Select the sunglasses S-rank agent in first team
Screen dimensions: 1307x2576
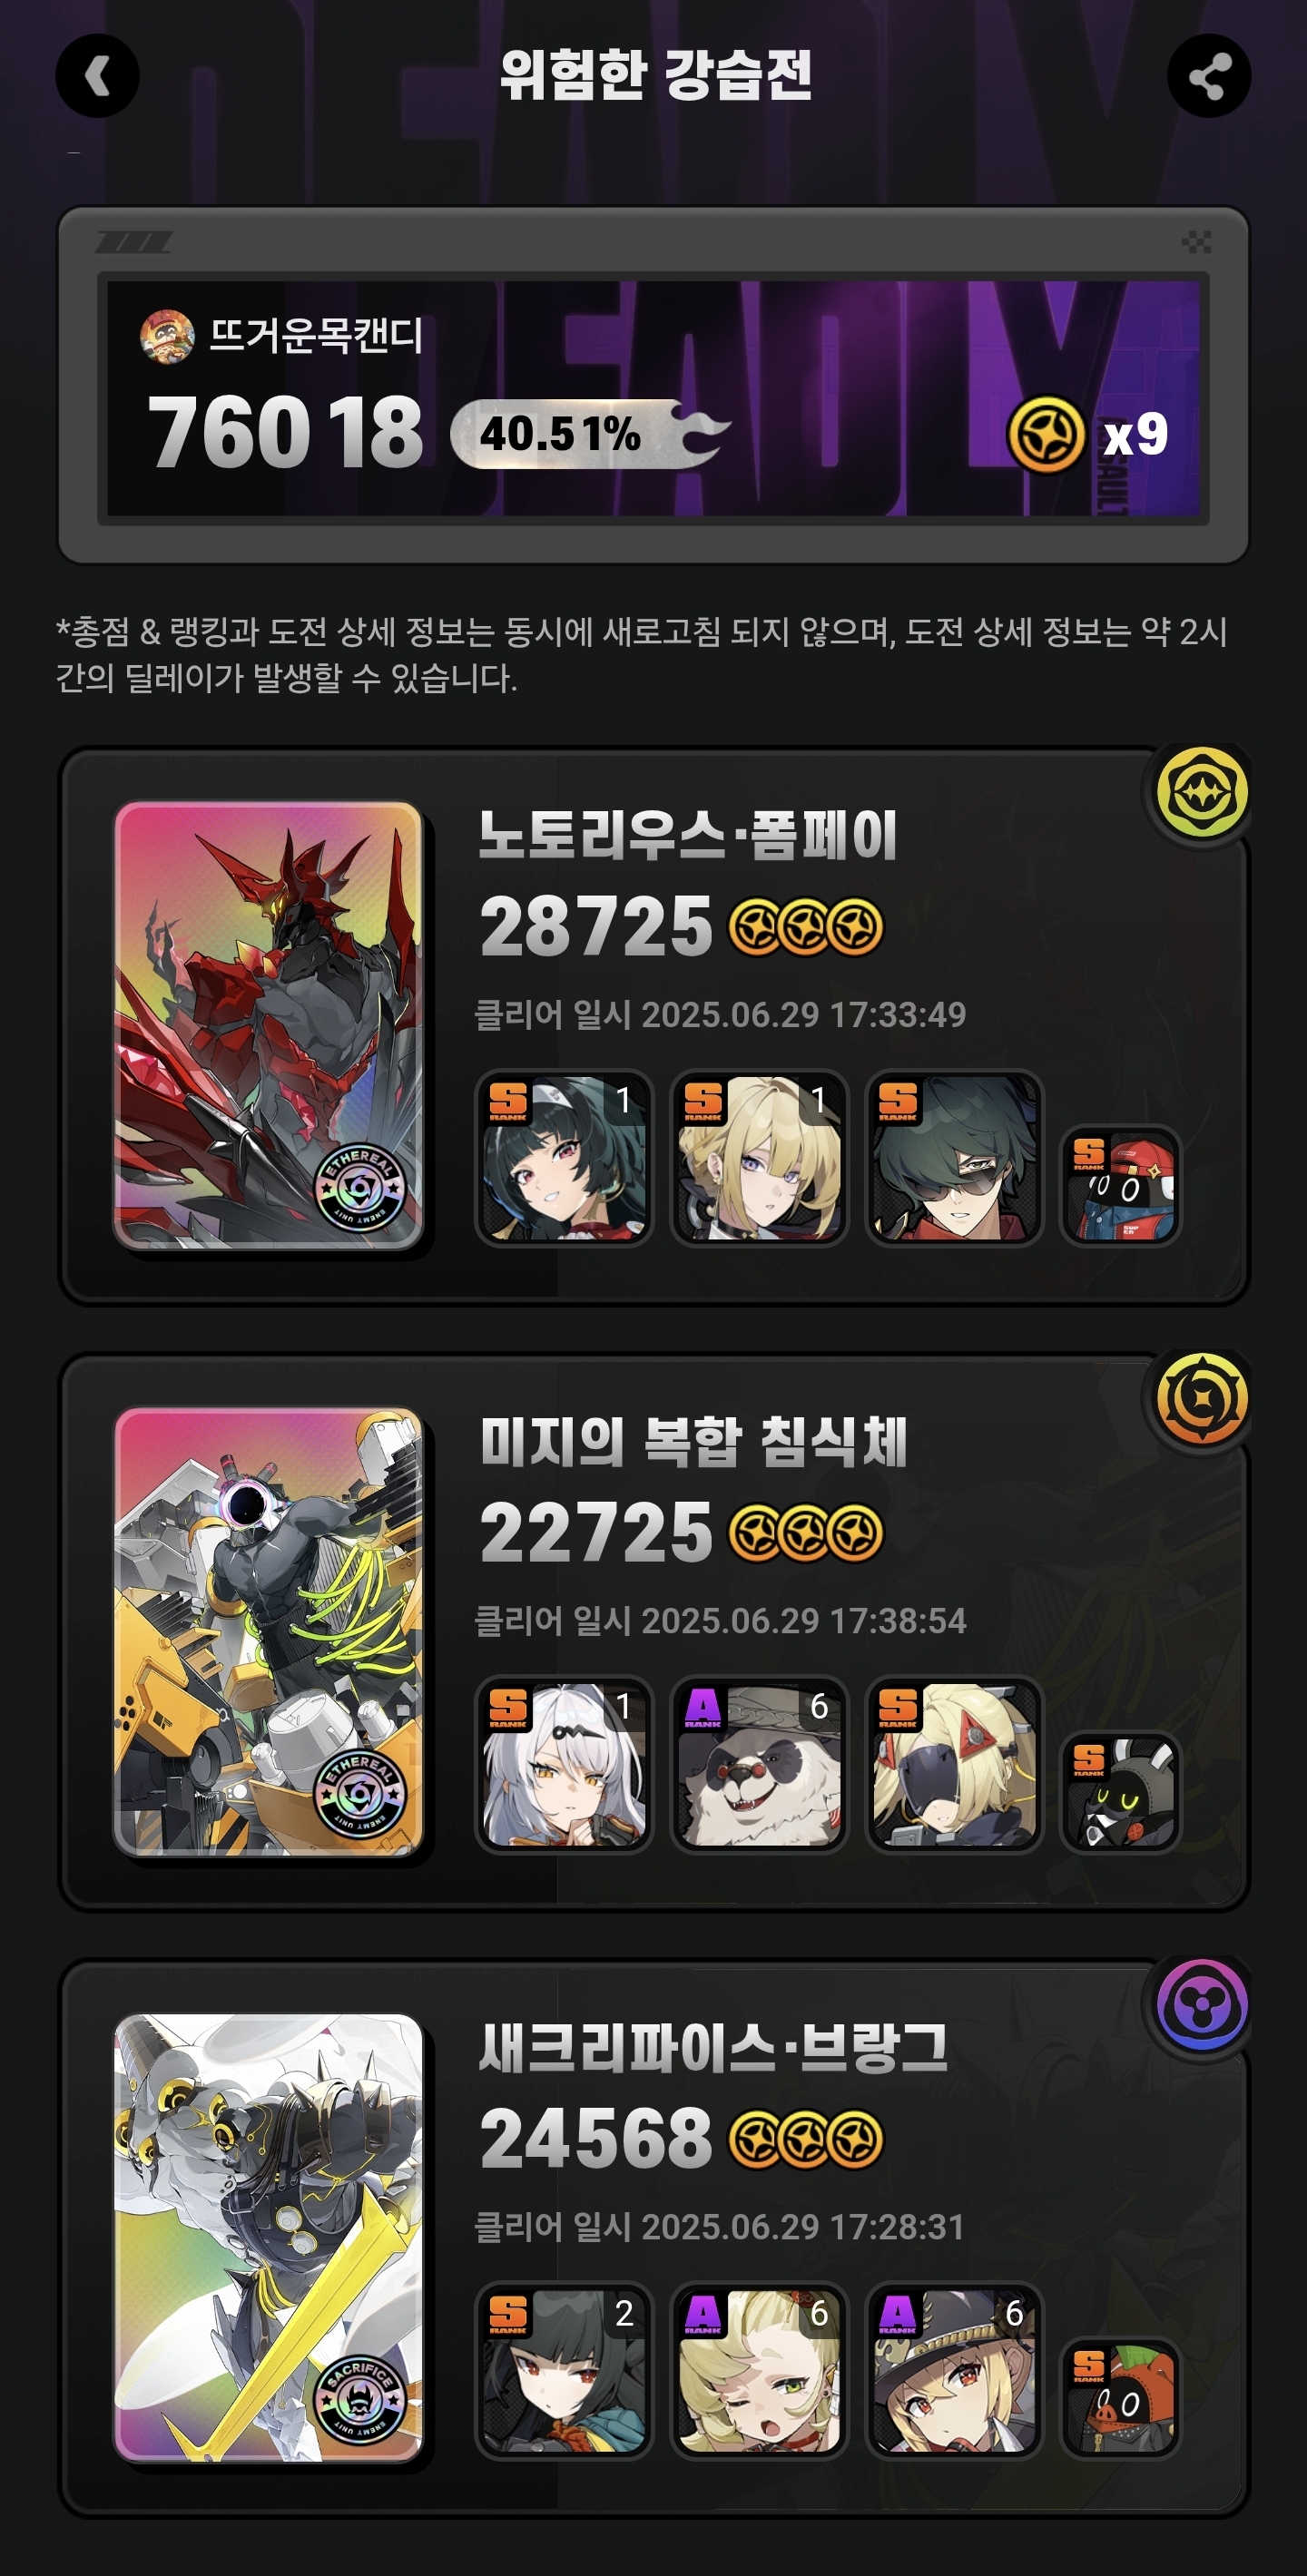tap(954, 1158)
